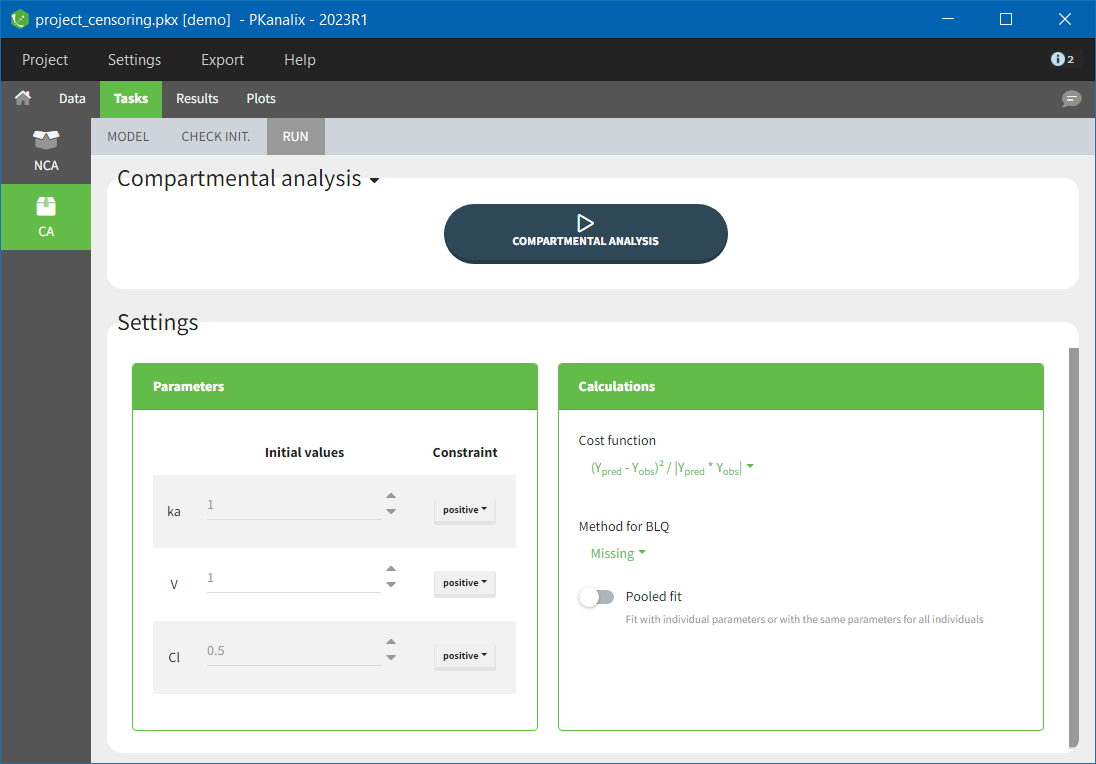Select the CA sidebar icon

click(46, 216)
